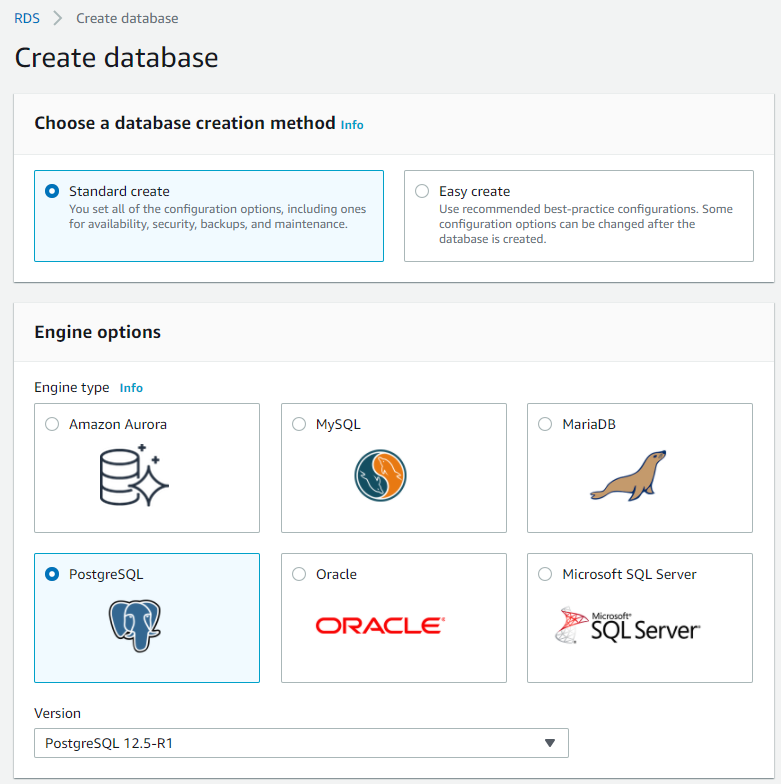This screenshot has height=784, width=781.
Task: Choose the Microsoft SQL Server radio button
Action: pyautogui.click(x=545, y=574)
